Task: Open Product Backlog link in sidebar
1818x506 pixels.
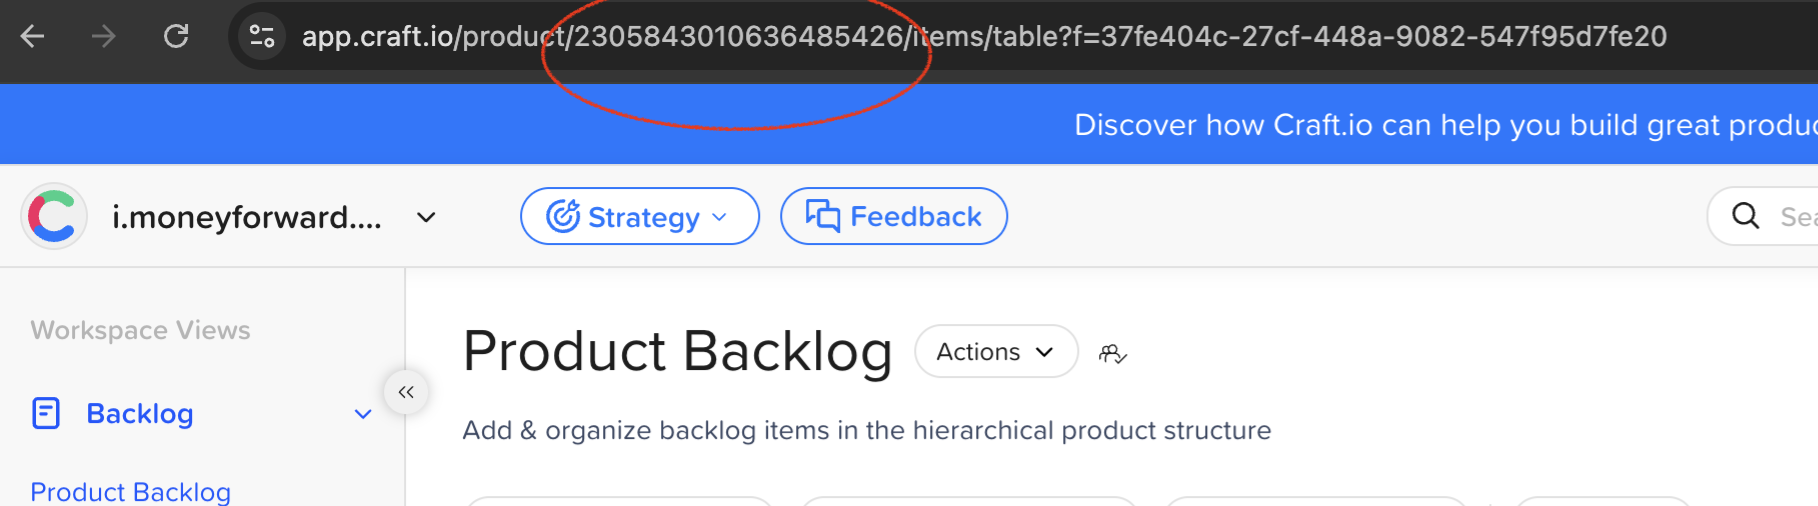Action: pos(131,491)
